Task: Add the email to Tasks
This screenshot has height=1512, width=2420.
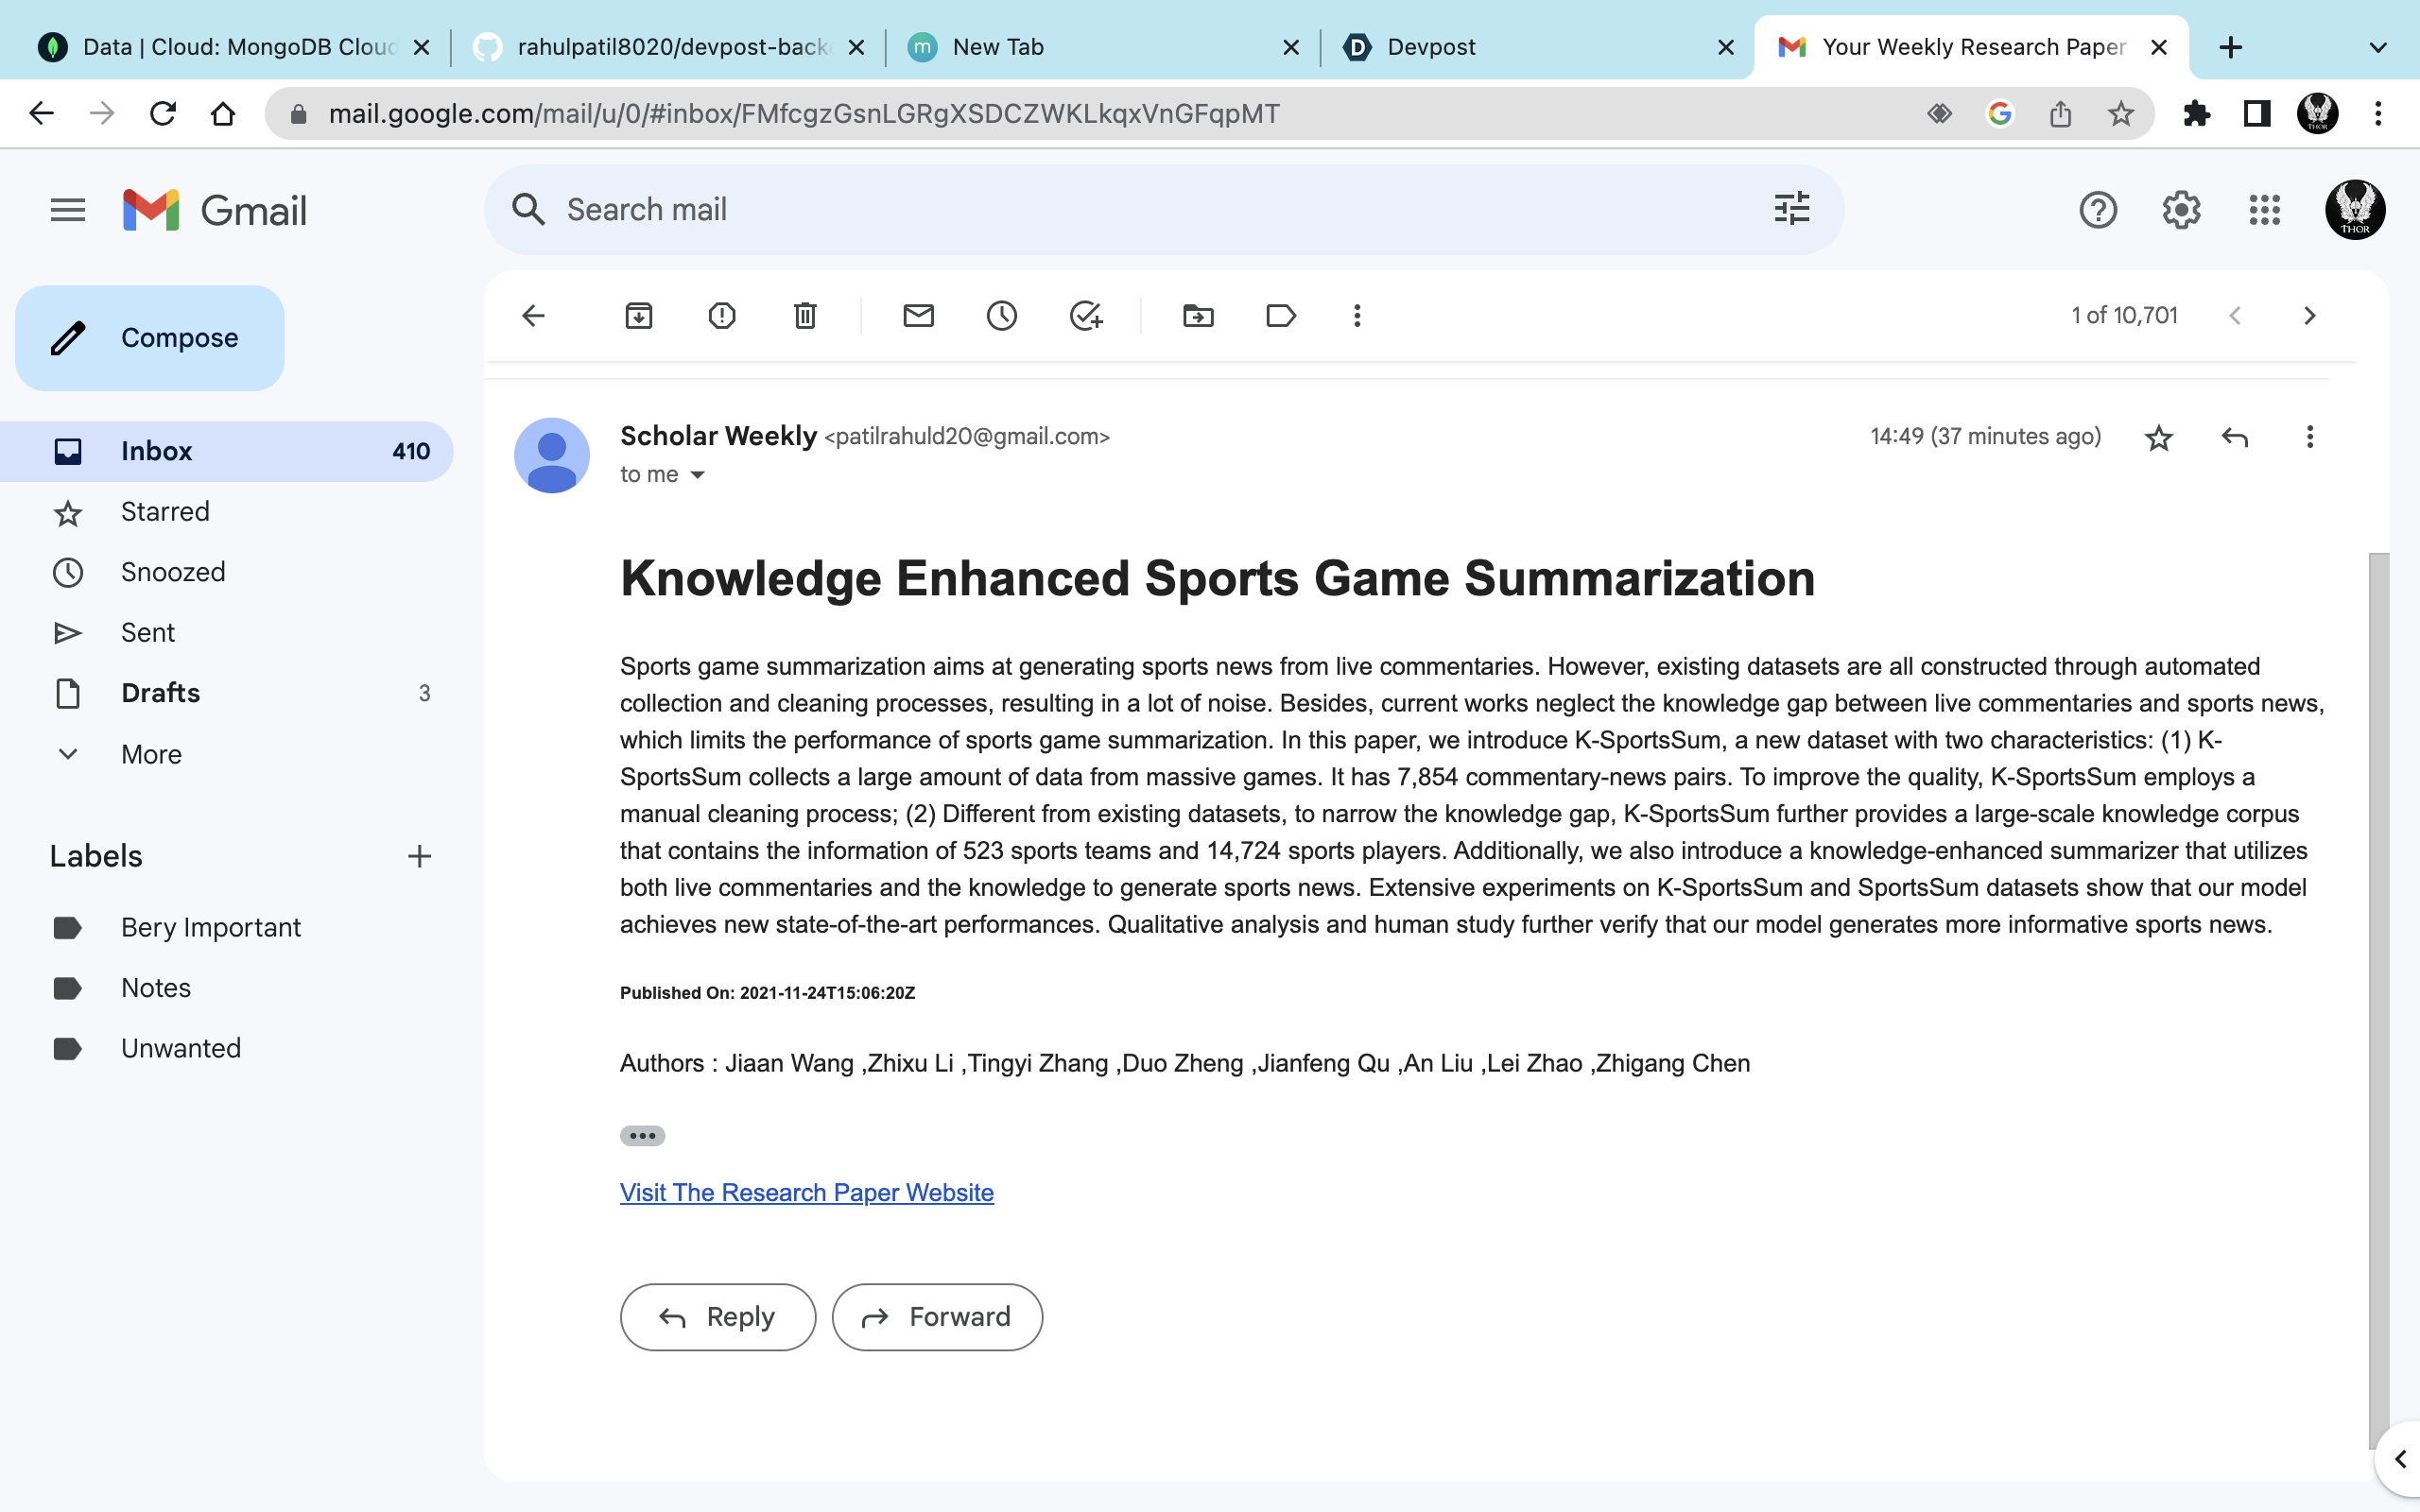Action: click(x=1086, y=315)
